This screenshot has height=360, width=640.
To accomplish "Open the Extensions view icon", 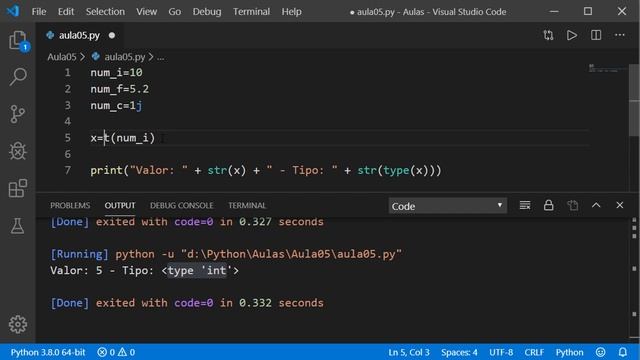I will [x=18, y=188].
